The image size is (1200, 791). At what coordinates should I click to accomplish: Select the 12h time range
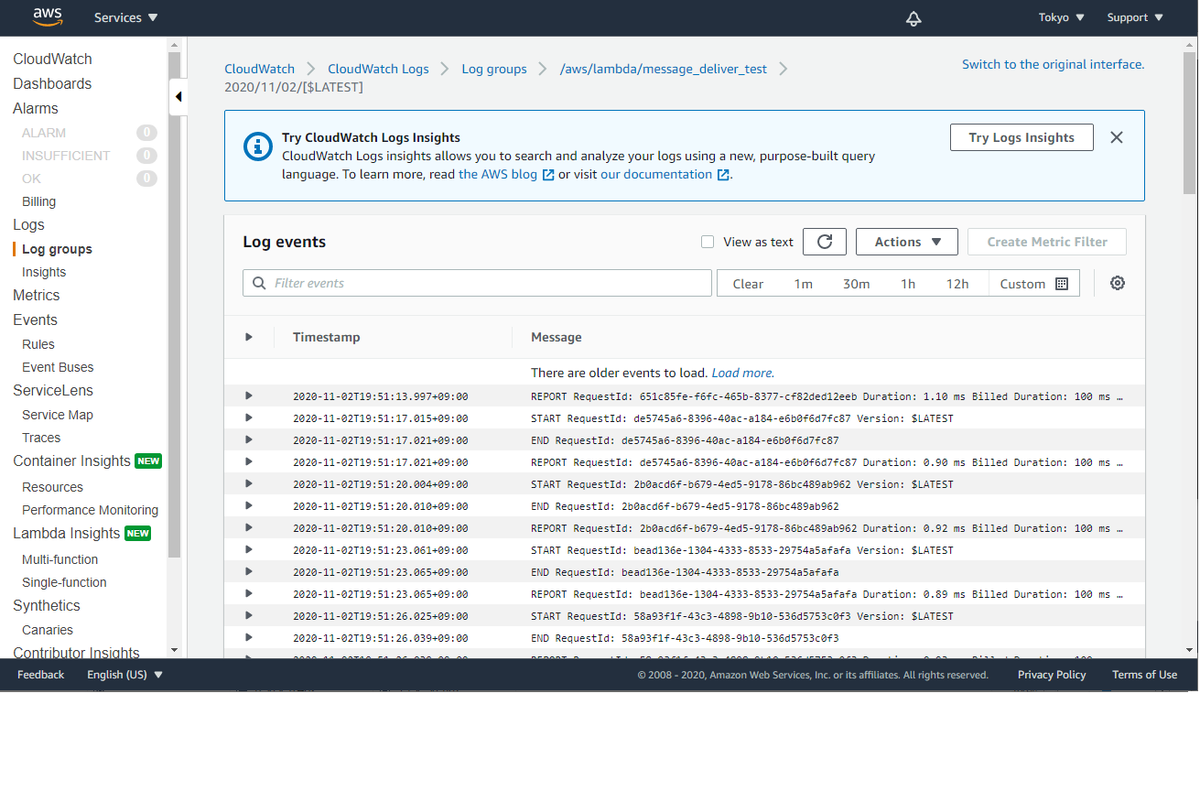(x=958, y=284)
